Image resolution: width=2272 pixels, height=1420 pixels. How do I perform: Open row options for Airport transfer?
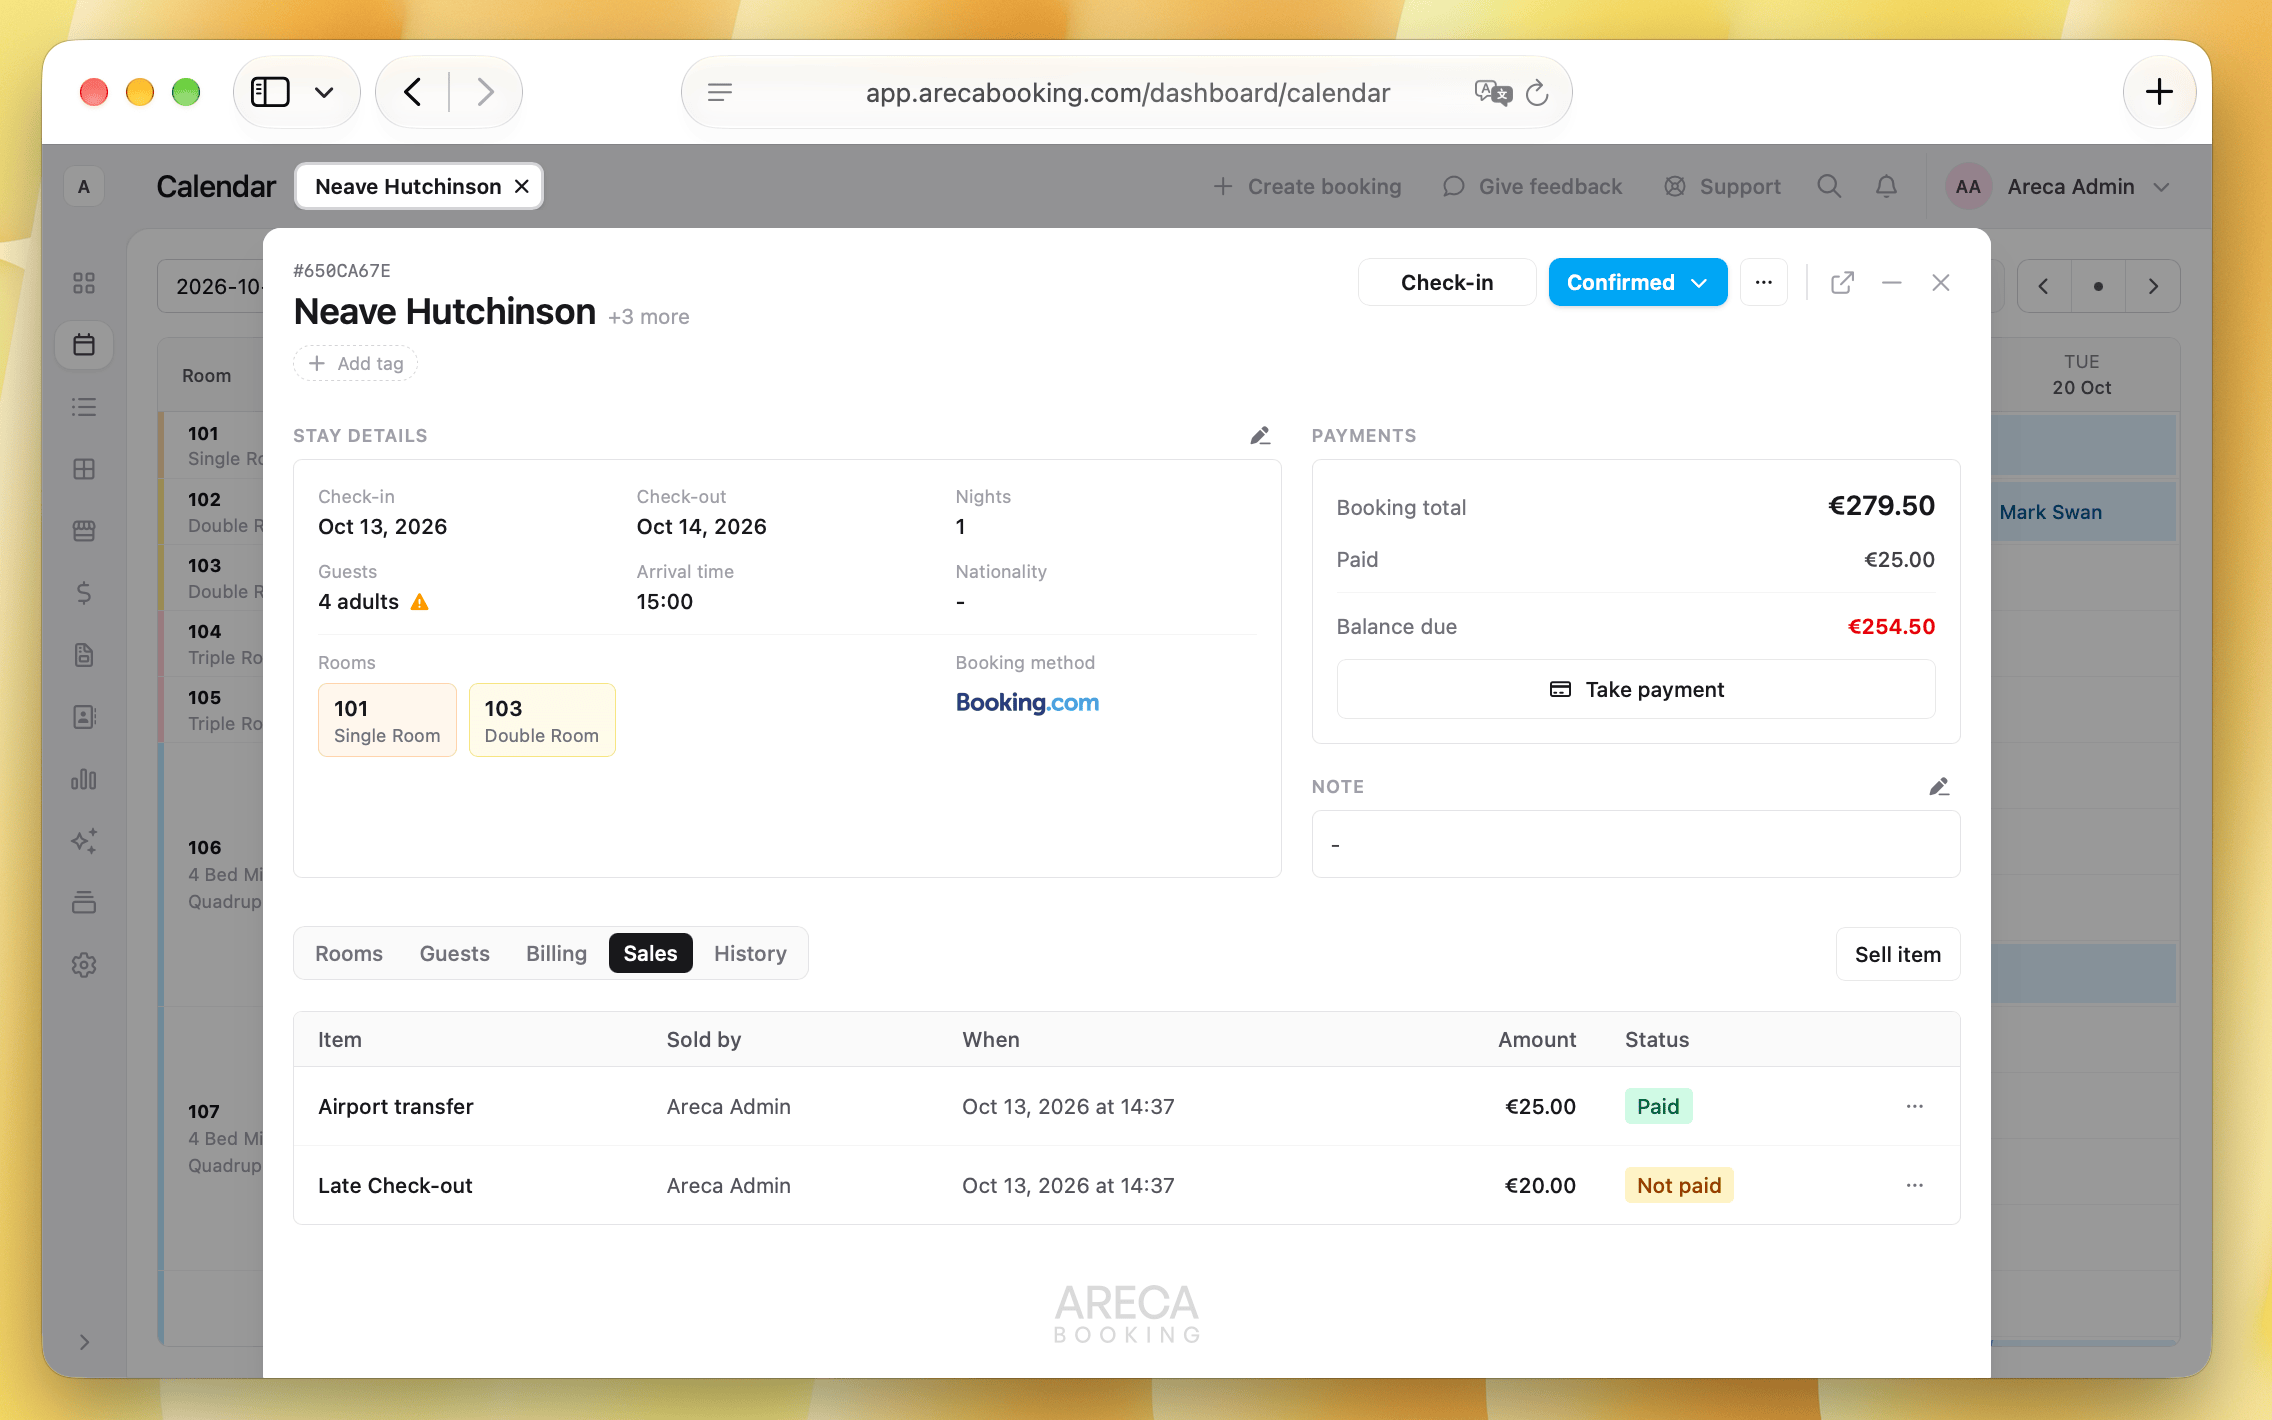click(x=1914, y=1107)
